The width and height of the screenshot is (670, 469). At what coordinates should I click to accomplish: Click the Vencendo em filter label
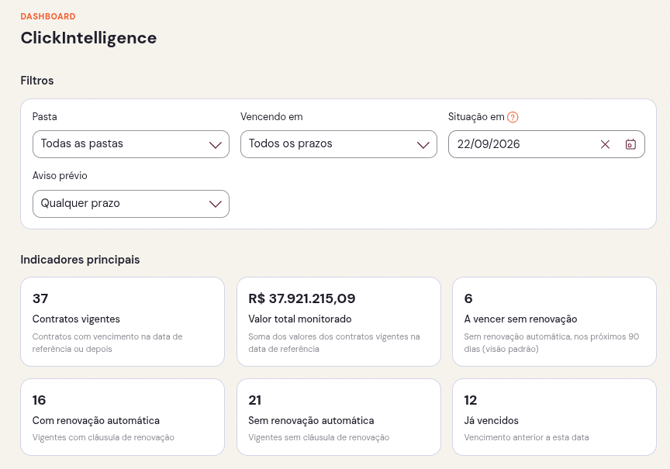[271, 117]
